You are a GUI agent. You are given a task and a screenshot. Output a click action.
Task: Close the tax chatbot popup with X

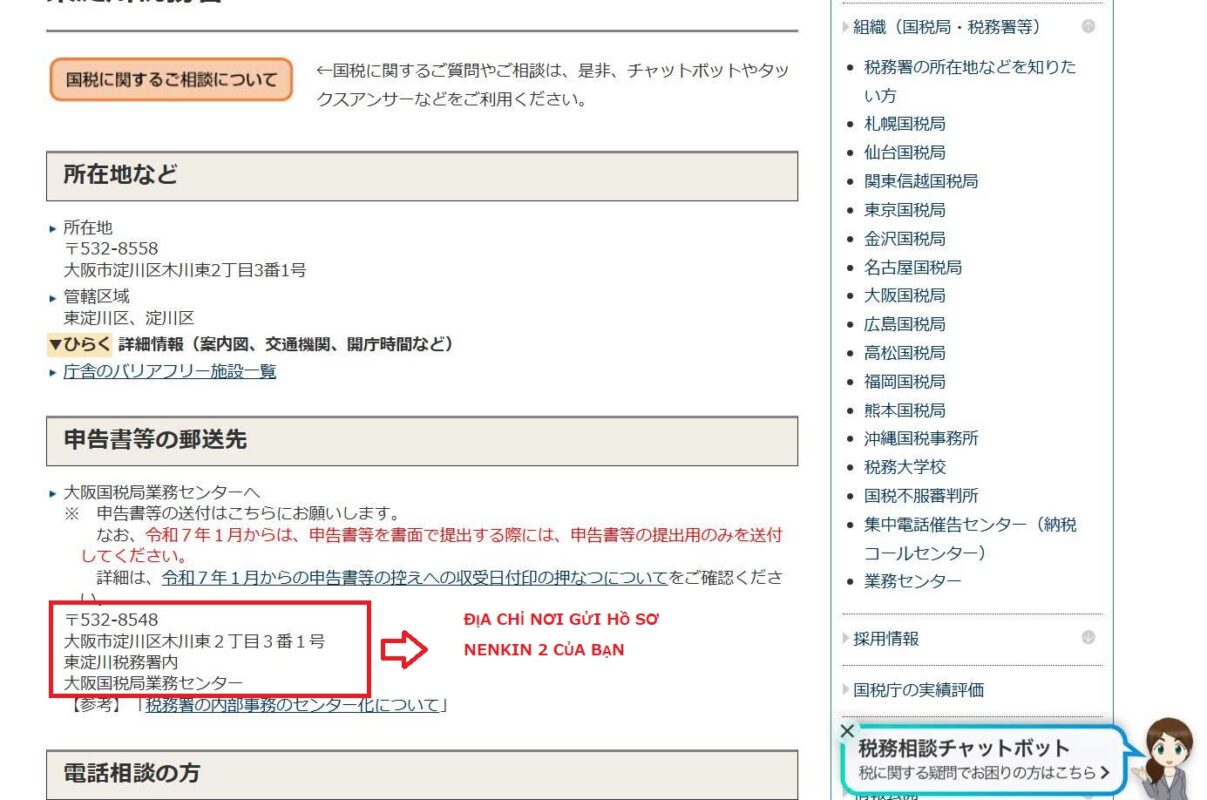pyautogui.click(x=847, y=731)
